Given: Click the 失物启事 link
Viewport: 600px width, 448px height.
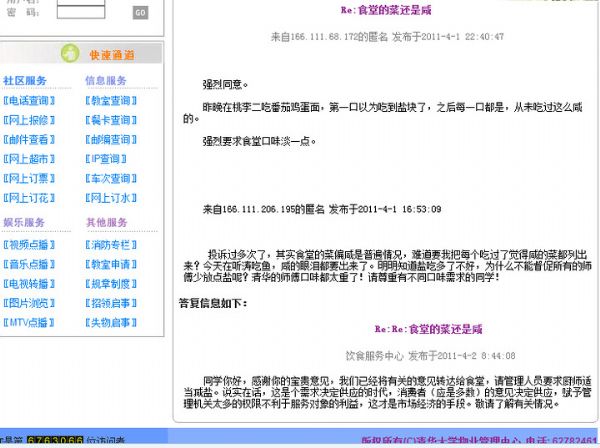Looking at the screenshot, I should click(x=110, y=322).
